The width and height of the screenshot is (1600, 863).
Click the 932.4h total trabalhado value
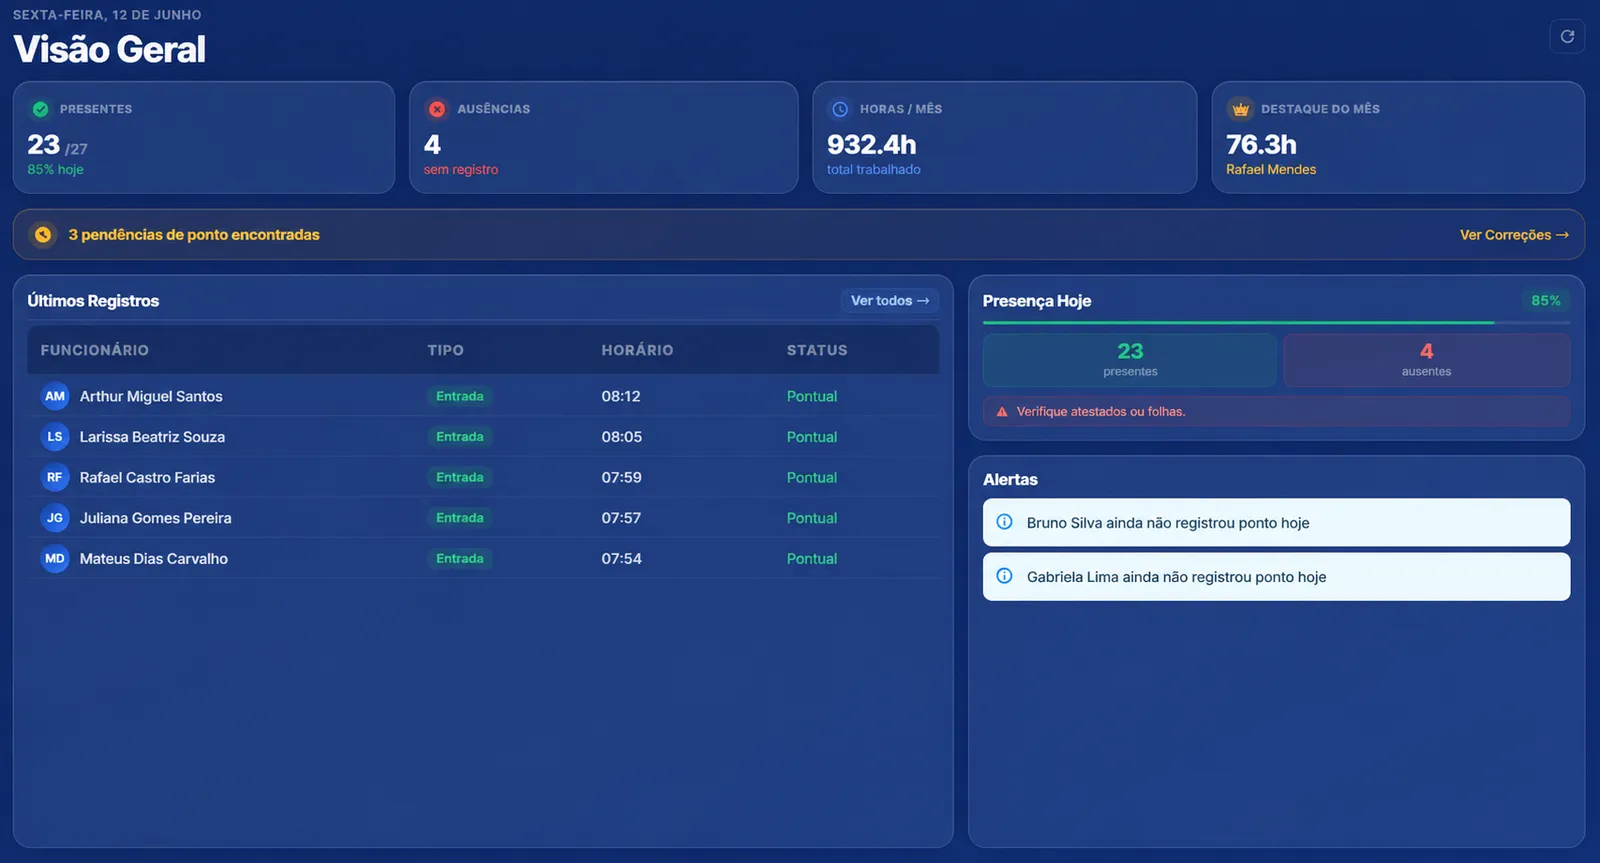[x=872, y=145]
